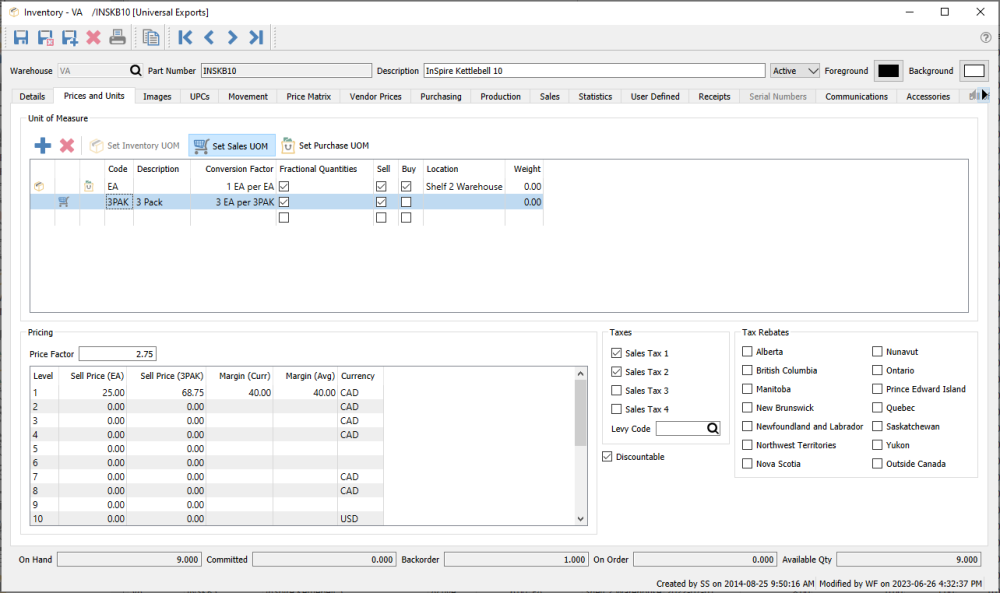Go to the previous record
Image resolution: width=1000 pixels, height=593 pixels.
[x=209, y=38]
